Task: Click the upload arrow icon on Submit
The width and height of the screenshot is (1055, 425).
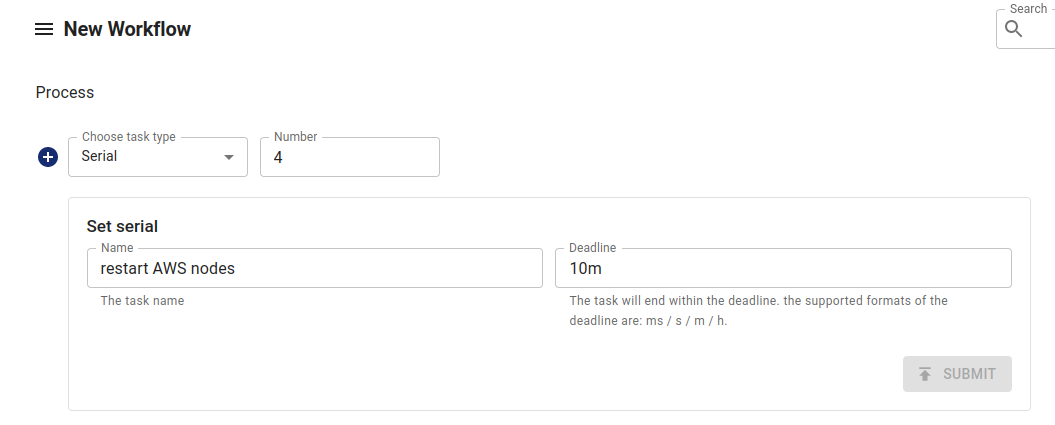Action: point(925,374)
